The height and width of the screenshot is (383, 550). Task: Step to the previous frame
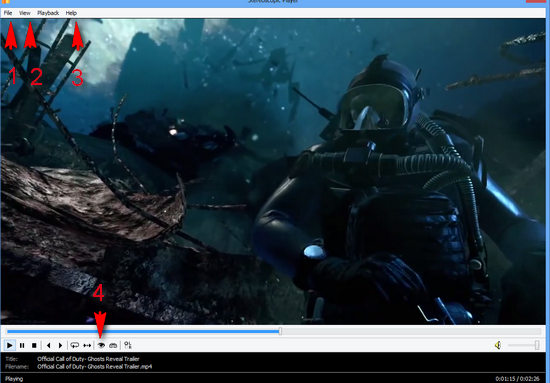[x=48, y=345]
